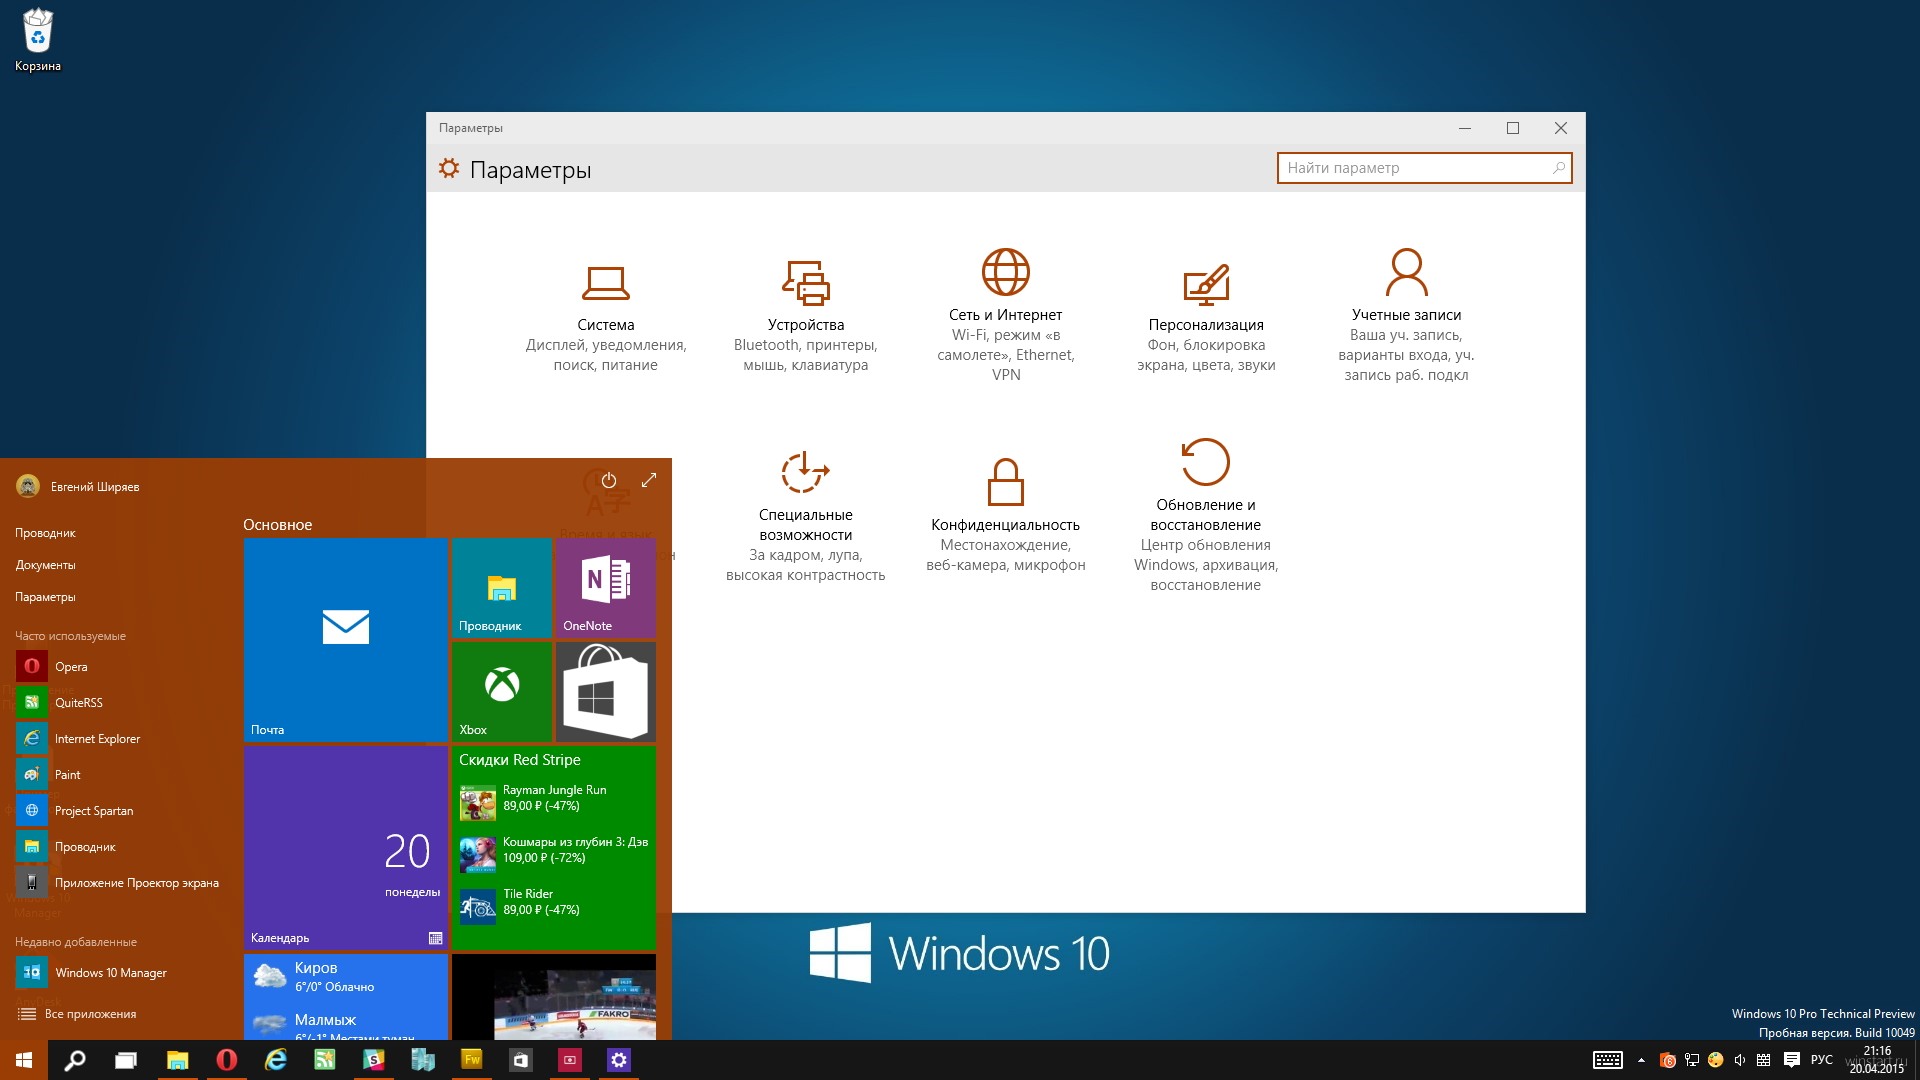This screenshot has width=1920, height=1080.
Task: Open Internet Explorer on taskbar
Action: (x=276, y=1060)
